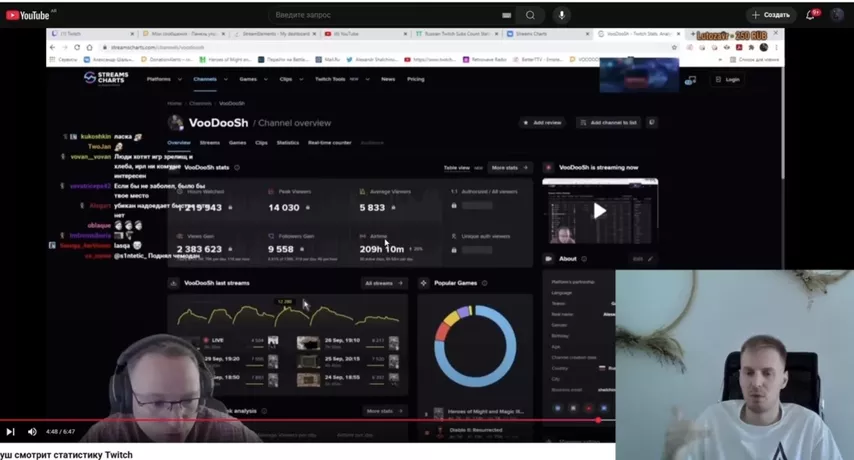Screen dimensions: 854x460
Task: Click the VooDooSh channel avatar
Action: (x=175, y=122)
